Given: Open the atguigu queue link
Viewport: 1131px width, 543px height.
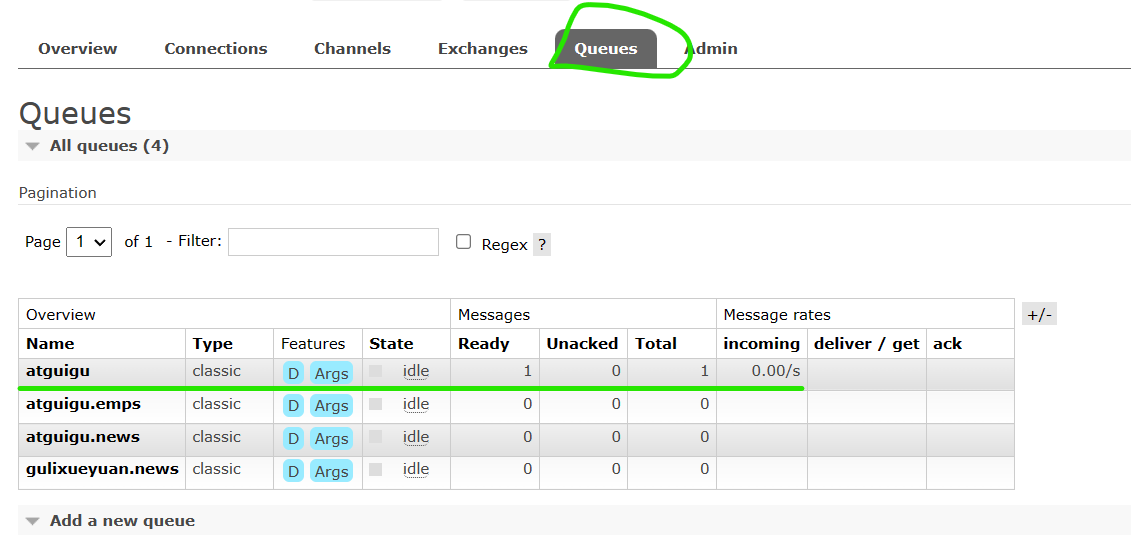Looking at the screenshot, I should coord(58,371).
